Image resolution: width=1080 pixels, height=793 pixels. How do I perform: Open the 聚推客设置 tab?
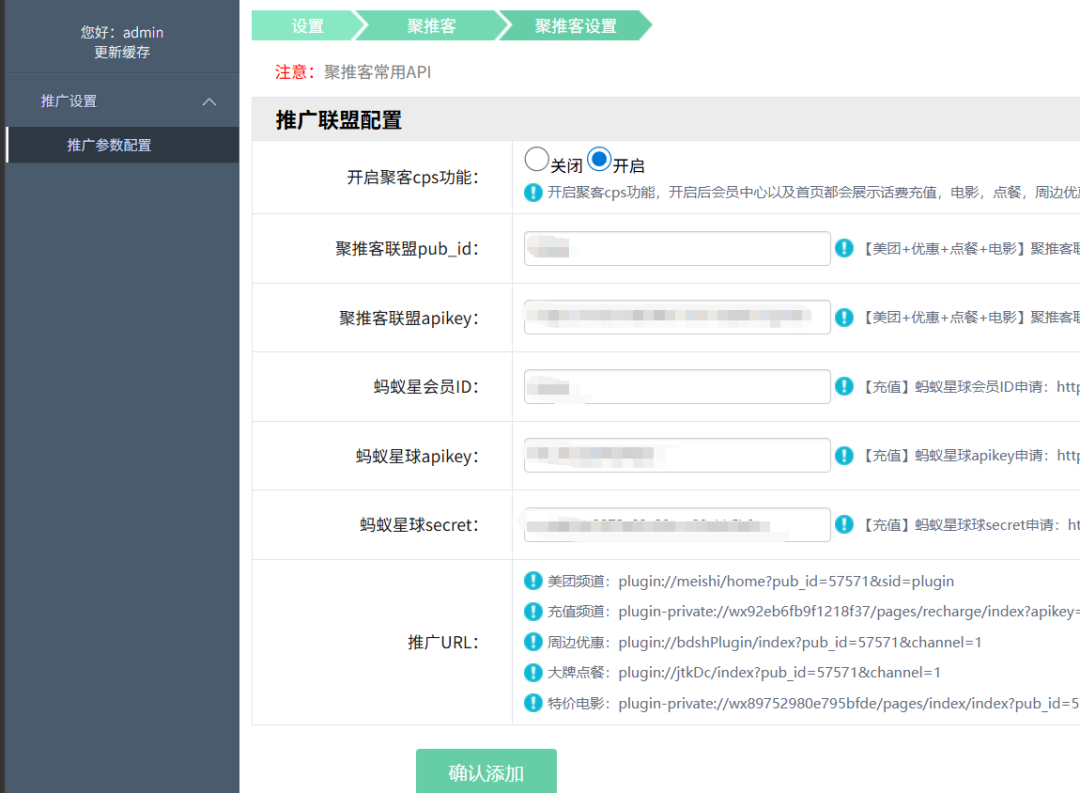click(575, 25)
